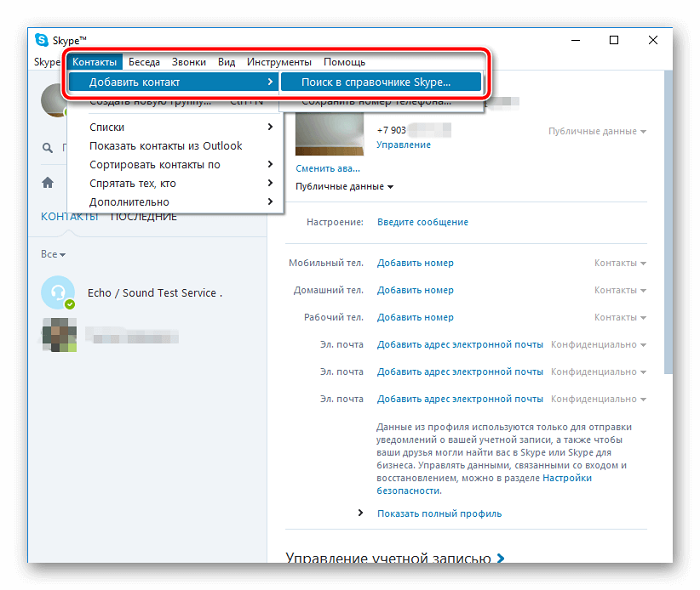This screenshot has width=700, height=590.
Task: Open the Контакты menu
Action: [x=95, y=62]
